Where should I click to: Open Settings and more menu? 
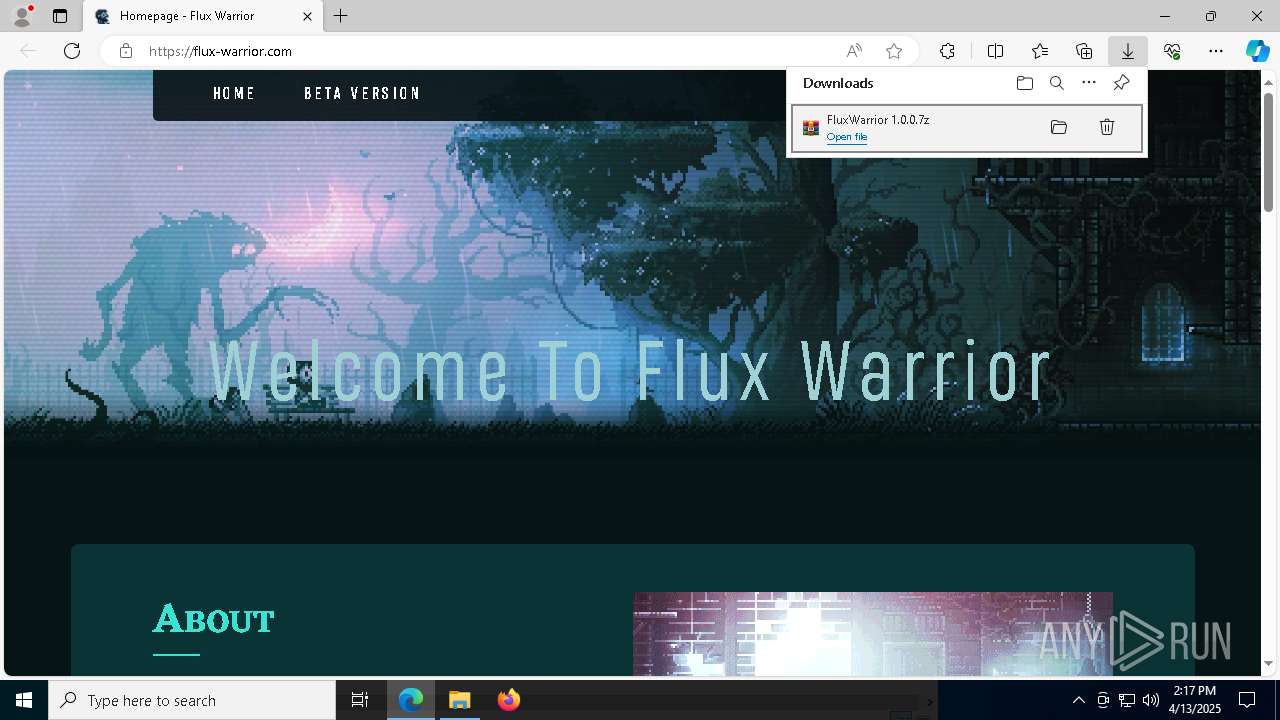click(1216, 51)
